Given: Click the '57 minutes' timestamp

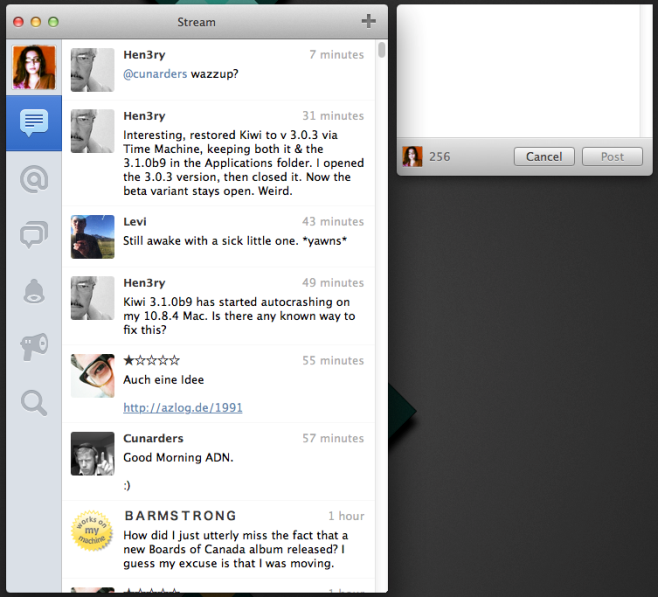Looking at the screenshot, I should pyautogui.click(x=333, y=438).
